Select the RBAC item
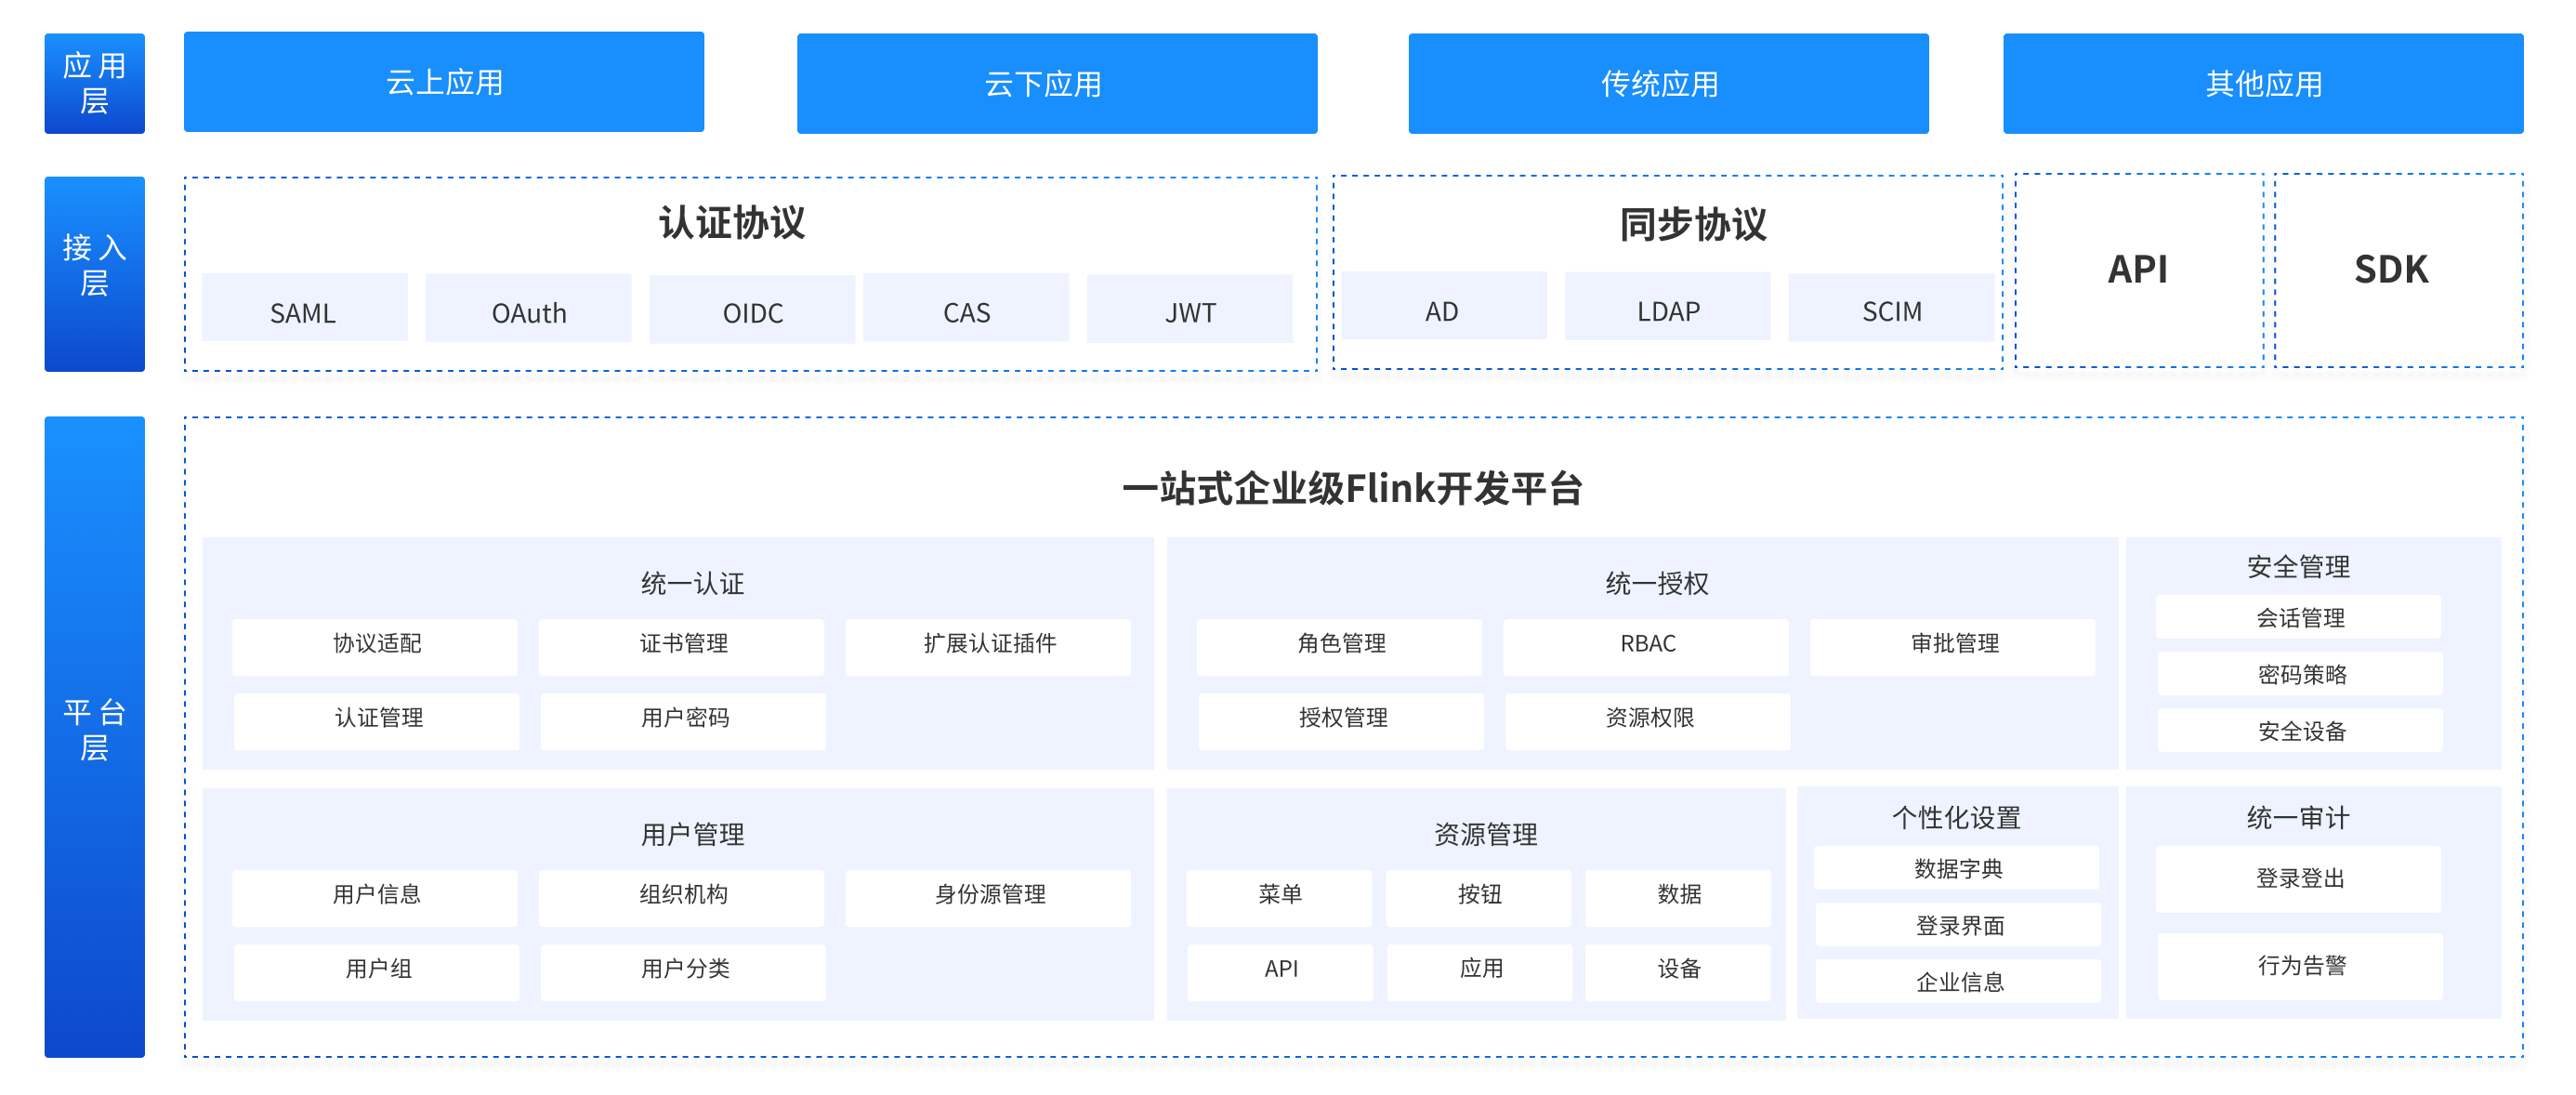Screen dimensions: 2576x1095 tap(1646, 647)
